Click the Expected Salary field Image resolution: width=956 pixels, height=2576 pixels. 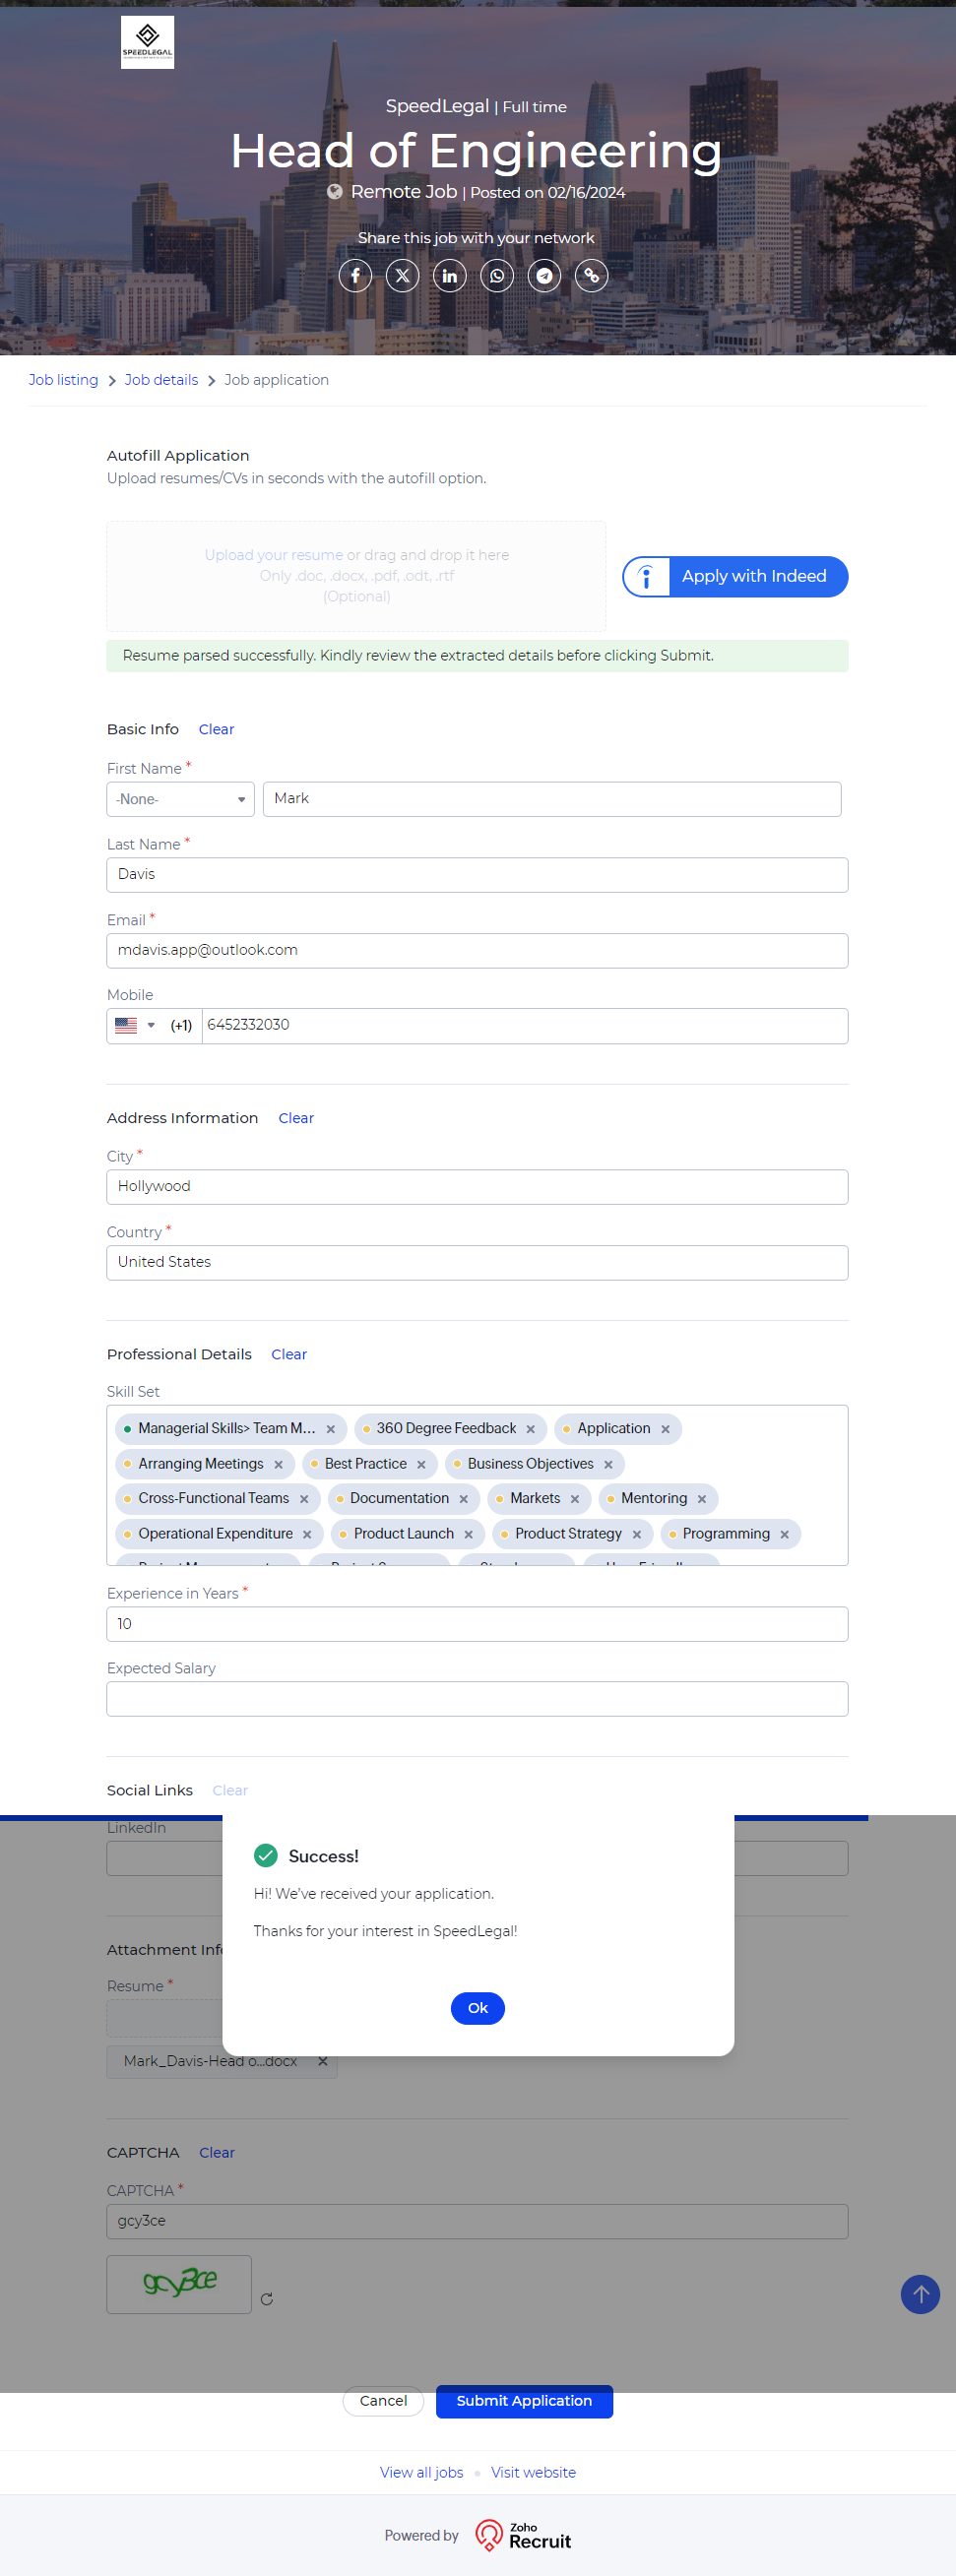[477, 1699]
